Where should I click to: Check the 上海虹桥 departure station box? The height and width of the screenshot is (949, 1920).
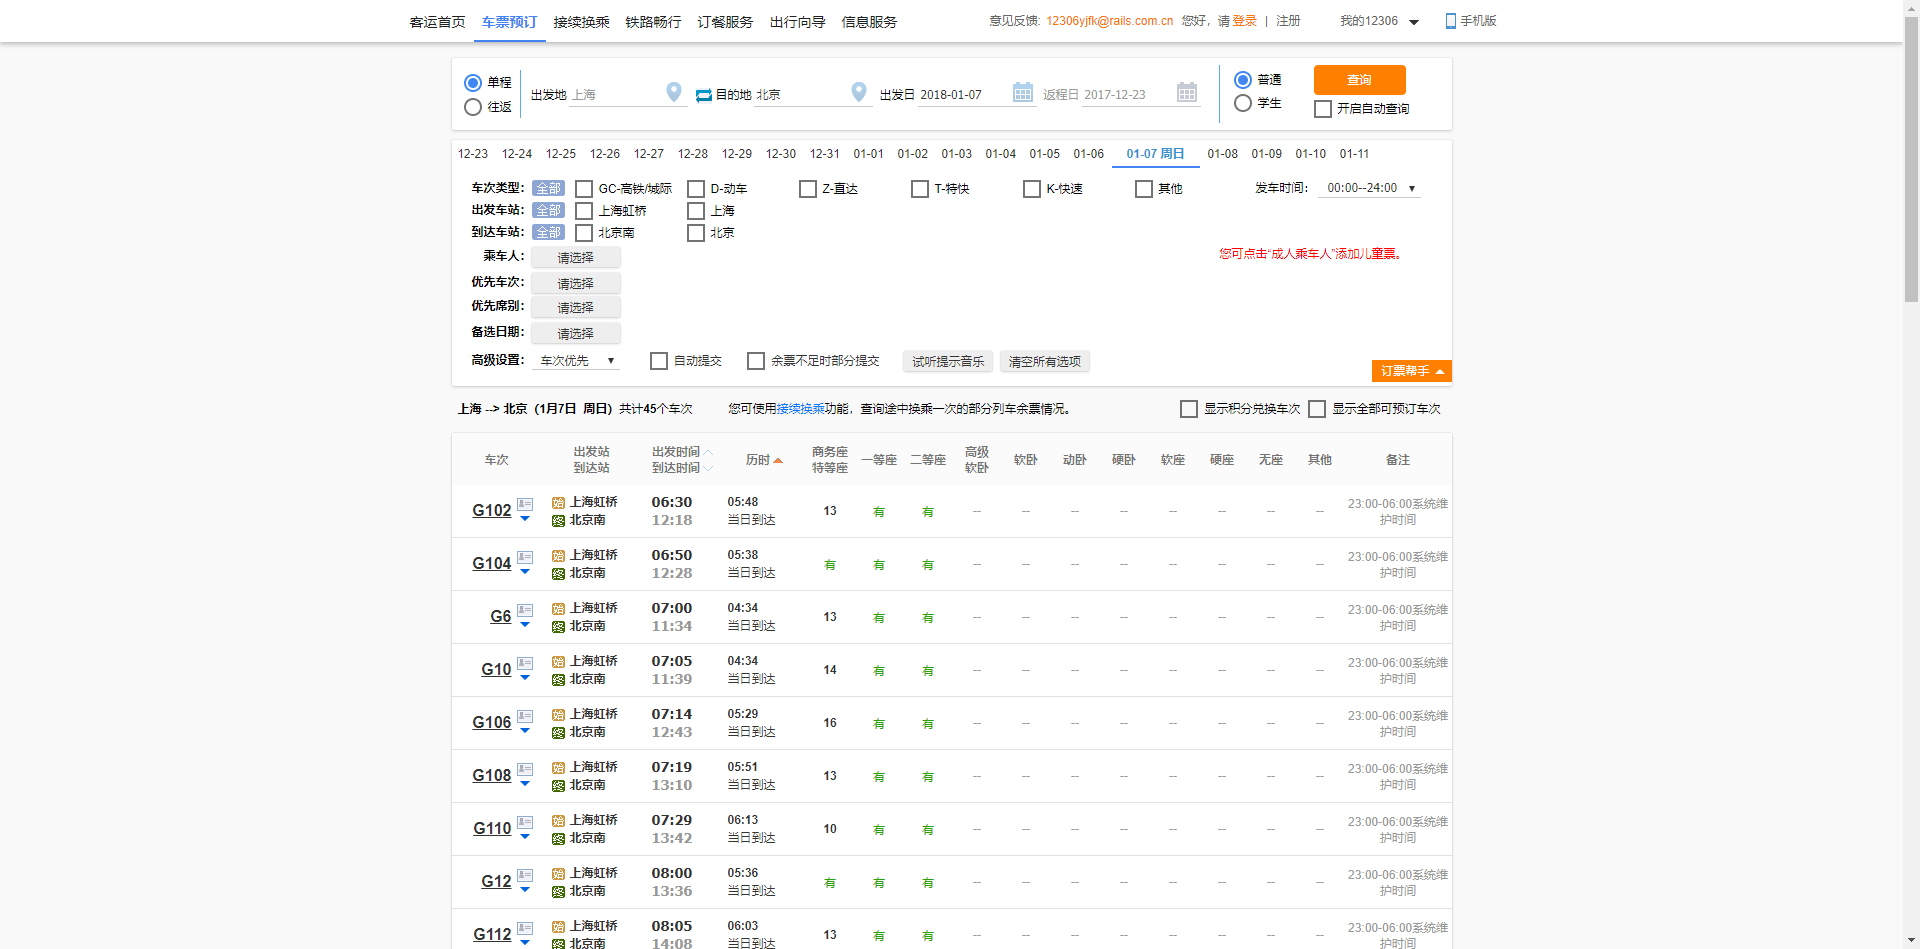pos(584,211)
